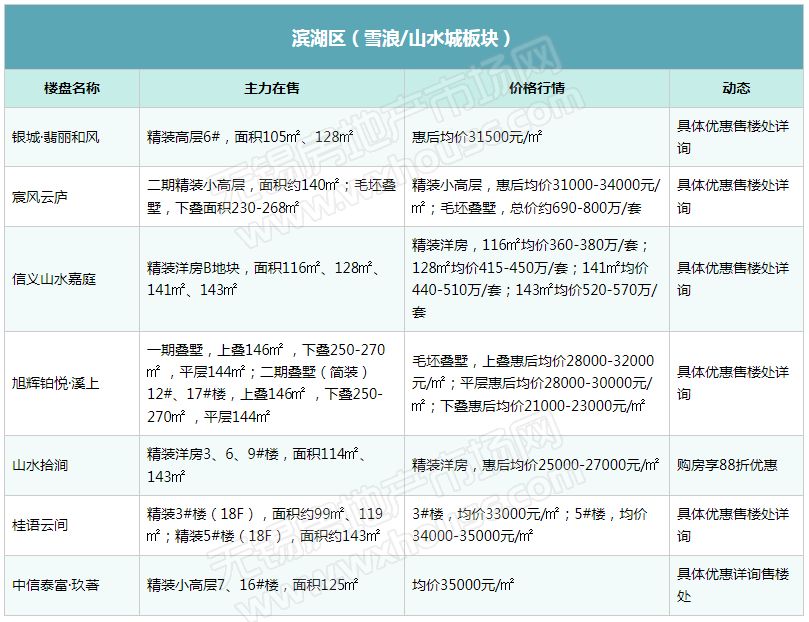Click the 精装洋房3、6、9#楼 units cell

click(260, 465)
